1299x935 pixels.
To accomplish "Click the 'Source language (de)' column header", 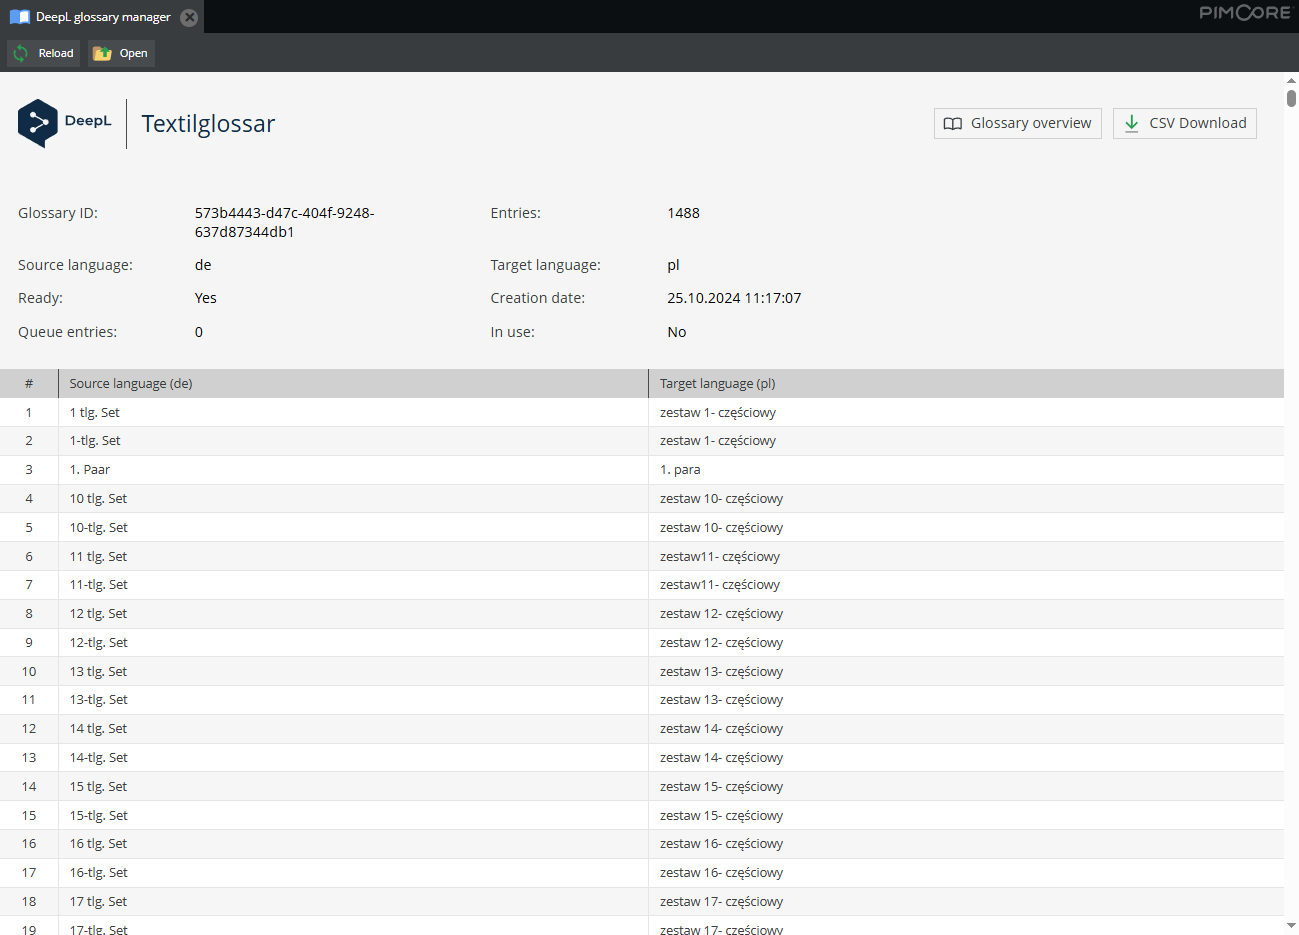I will point(354,383).
